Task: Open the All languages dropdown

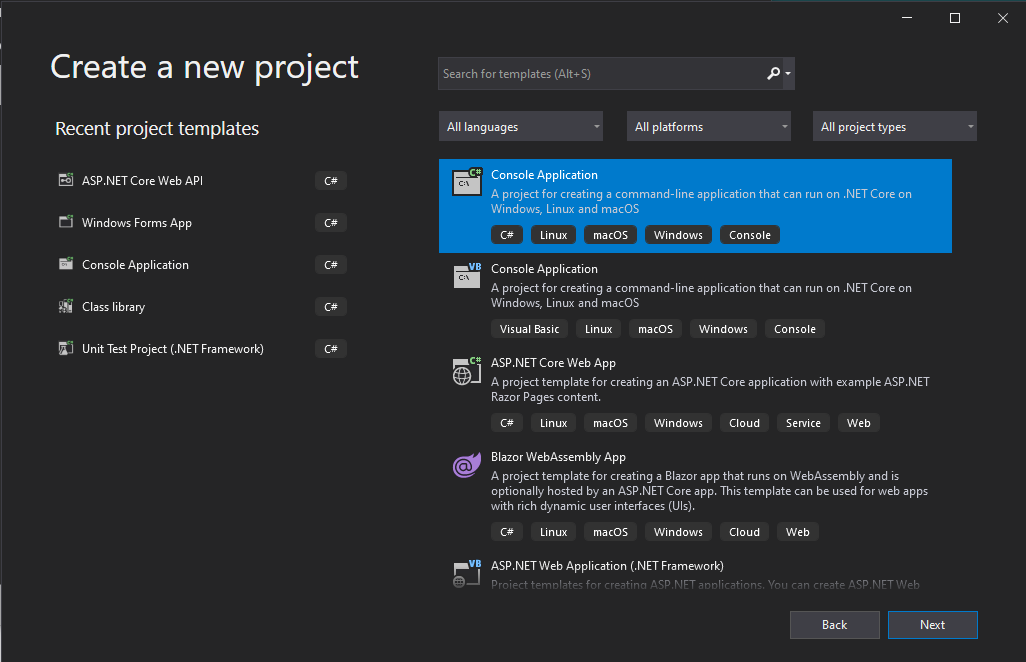Action: (x=521, y=126)
